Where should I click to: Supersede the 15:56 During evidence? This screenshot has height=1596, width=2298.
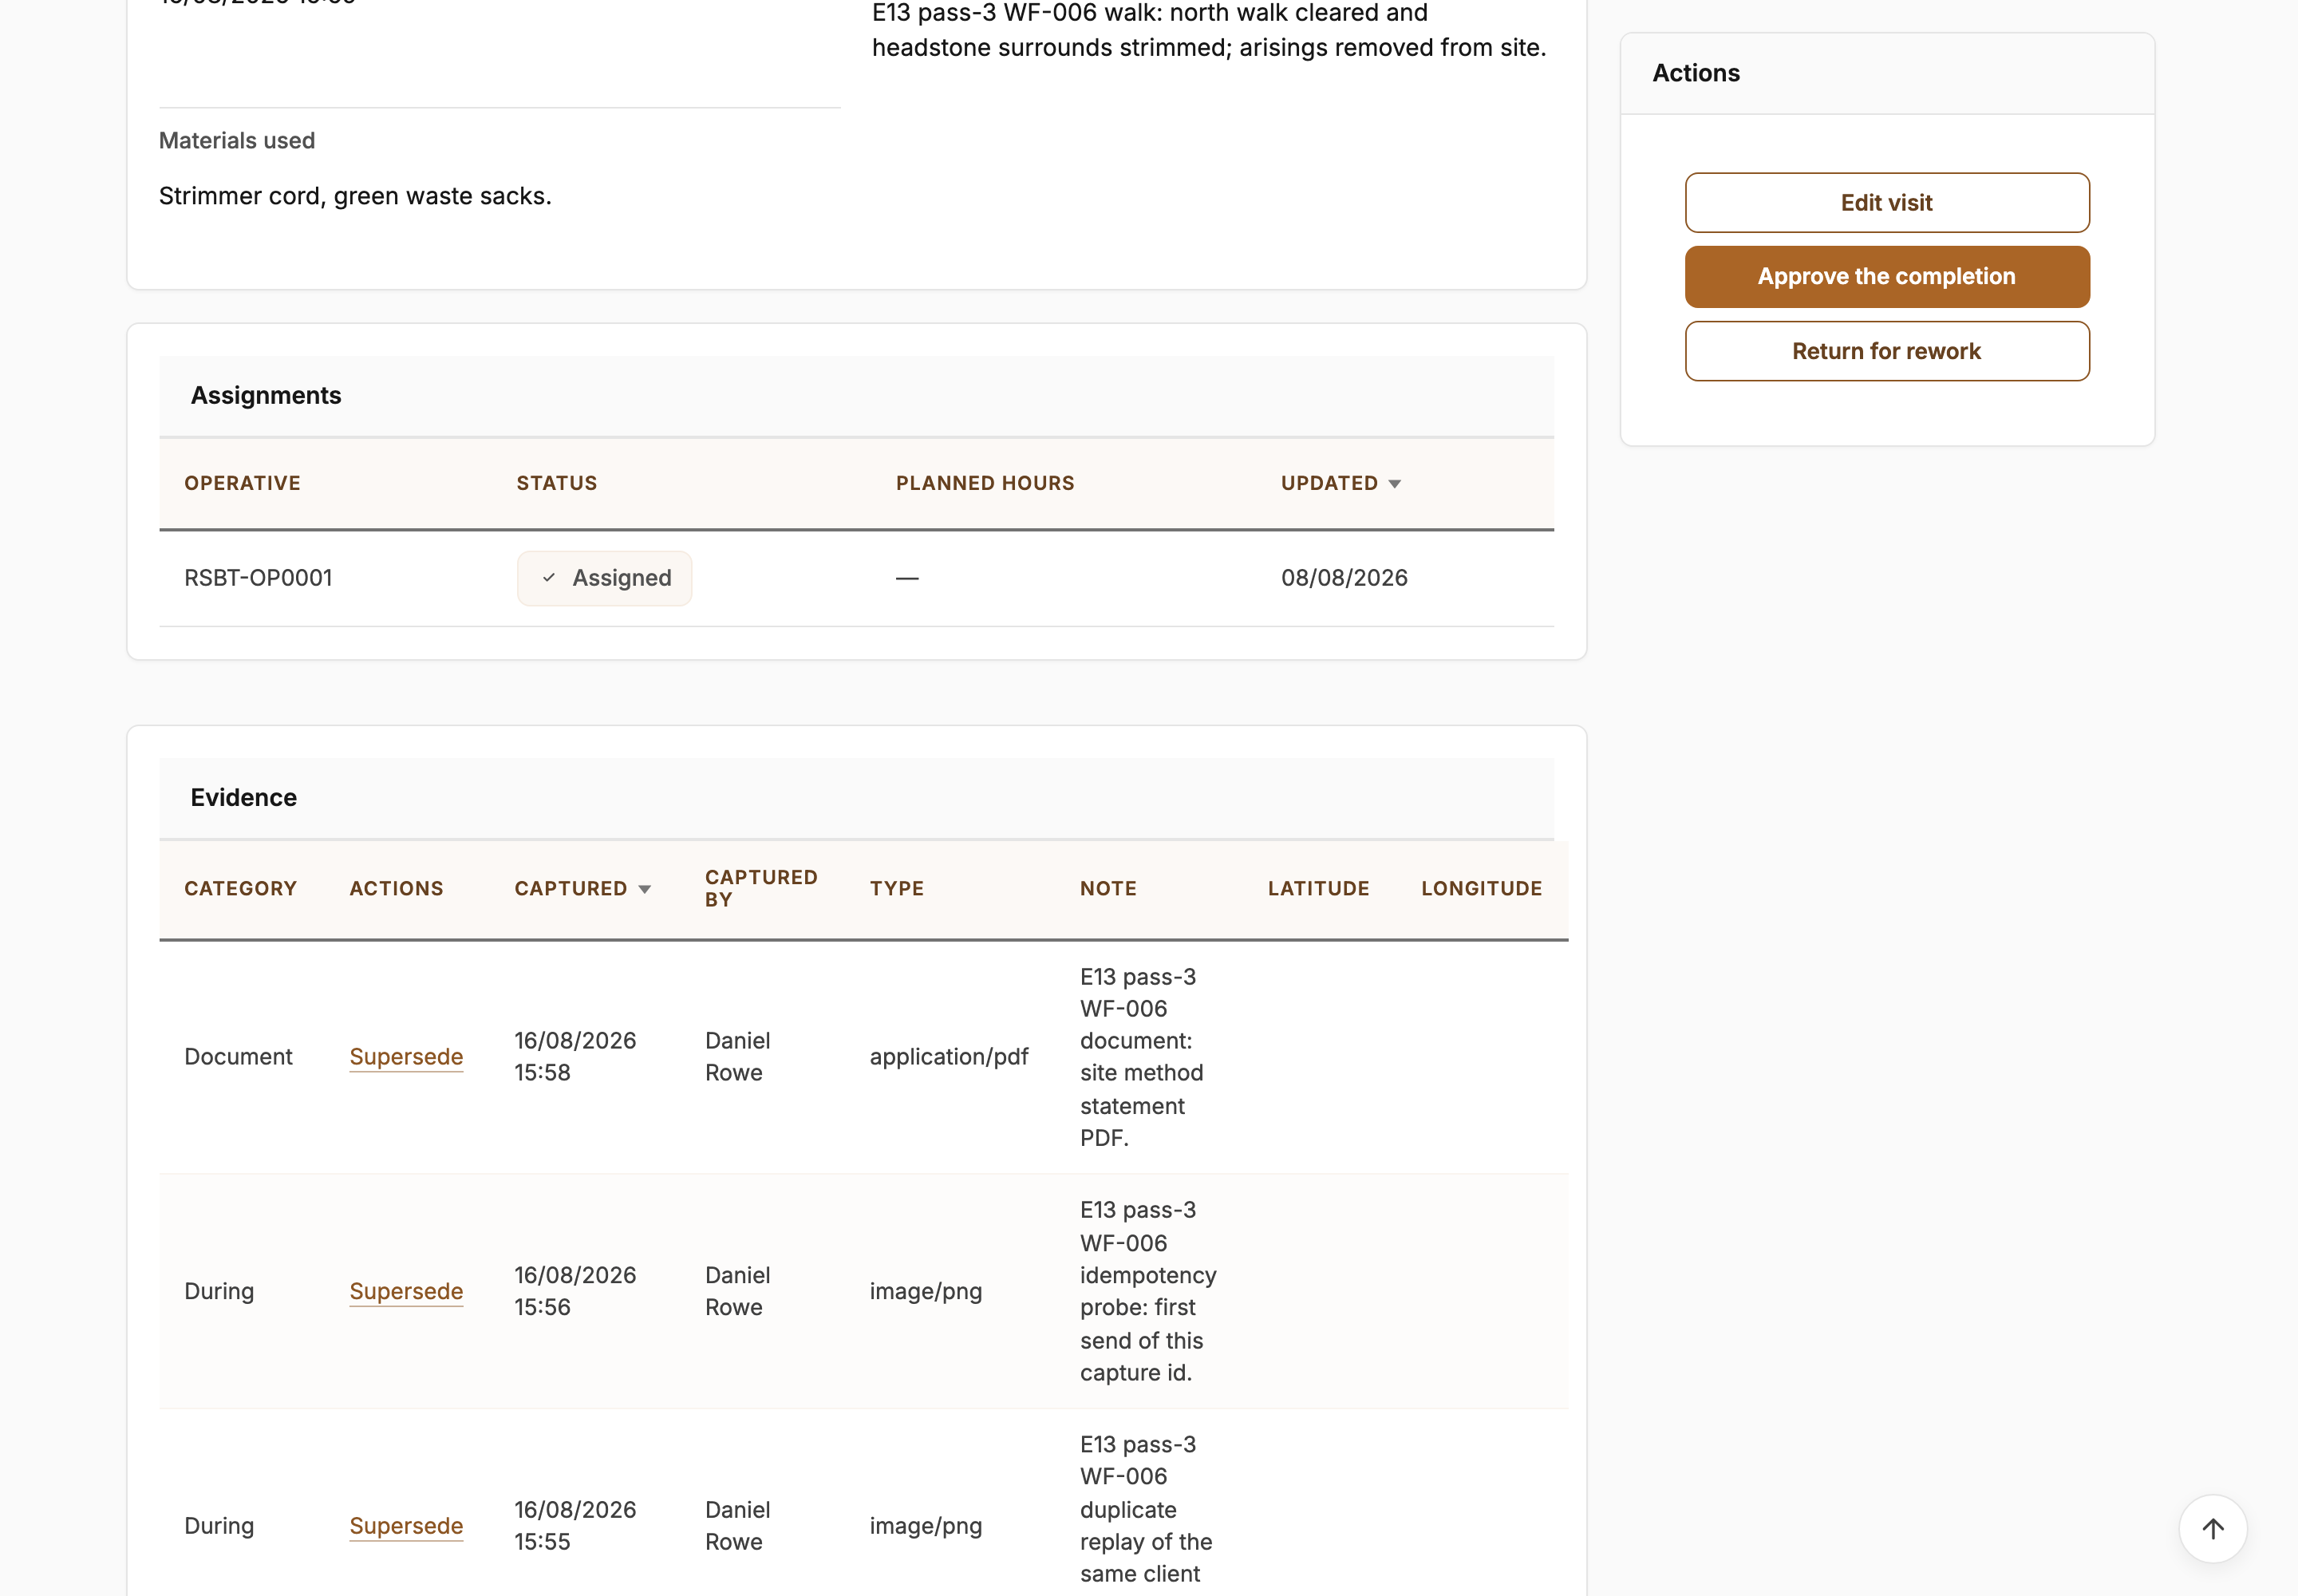pos(406,1291)
